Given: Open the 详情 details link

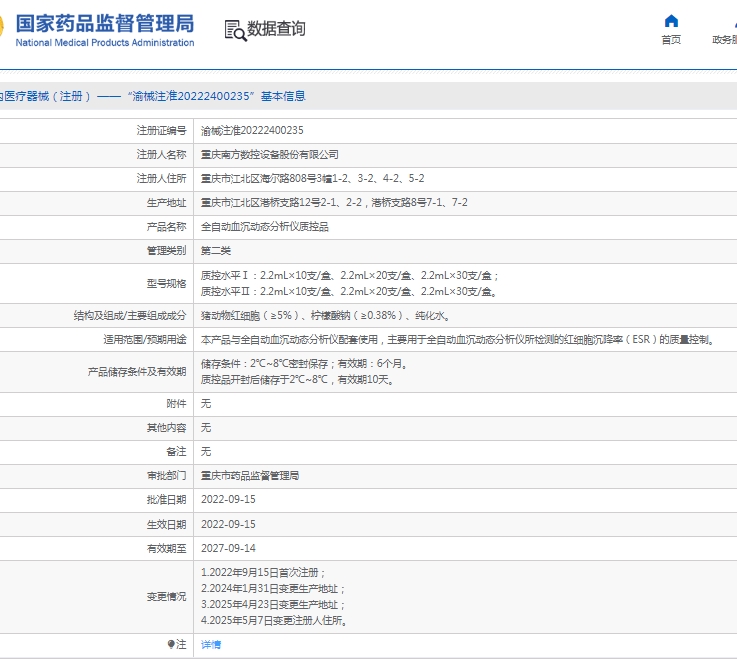Looking at the screenshot, I should [x=211, y=644].
